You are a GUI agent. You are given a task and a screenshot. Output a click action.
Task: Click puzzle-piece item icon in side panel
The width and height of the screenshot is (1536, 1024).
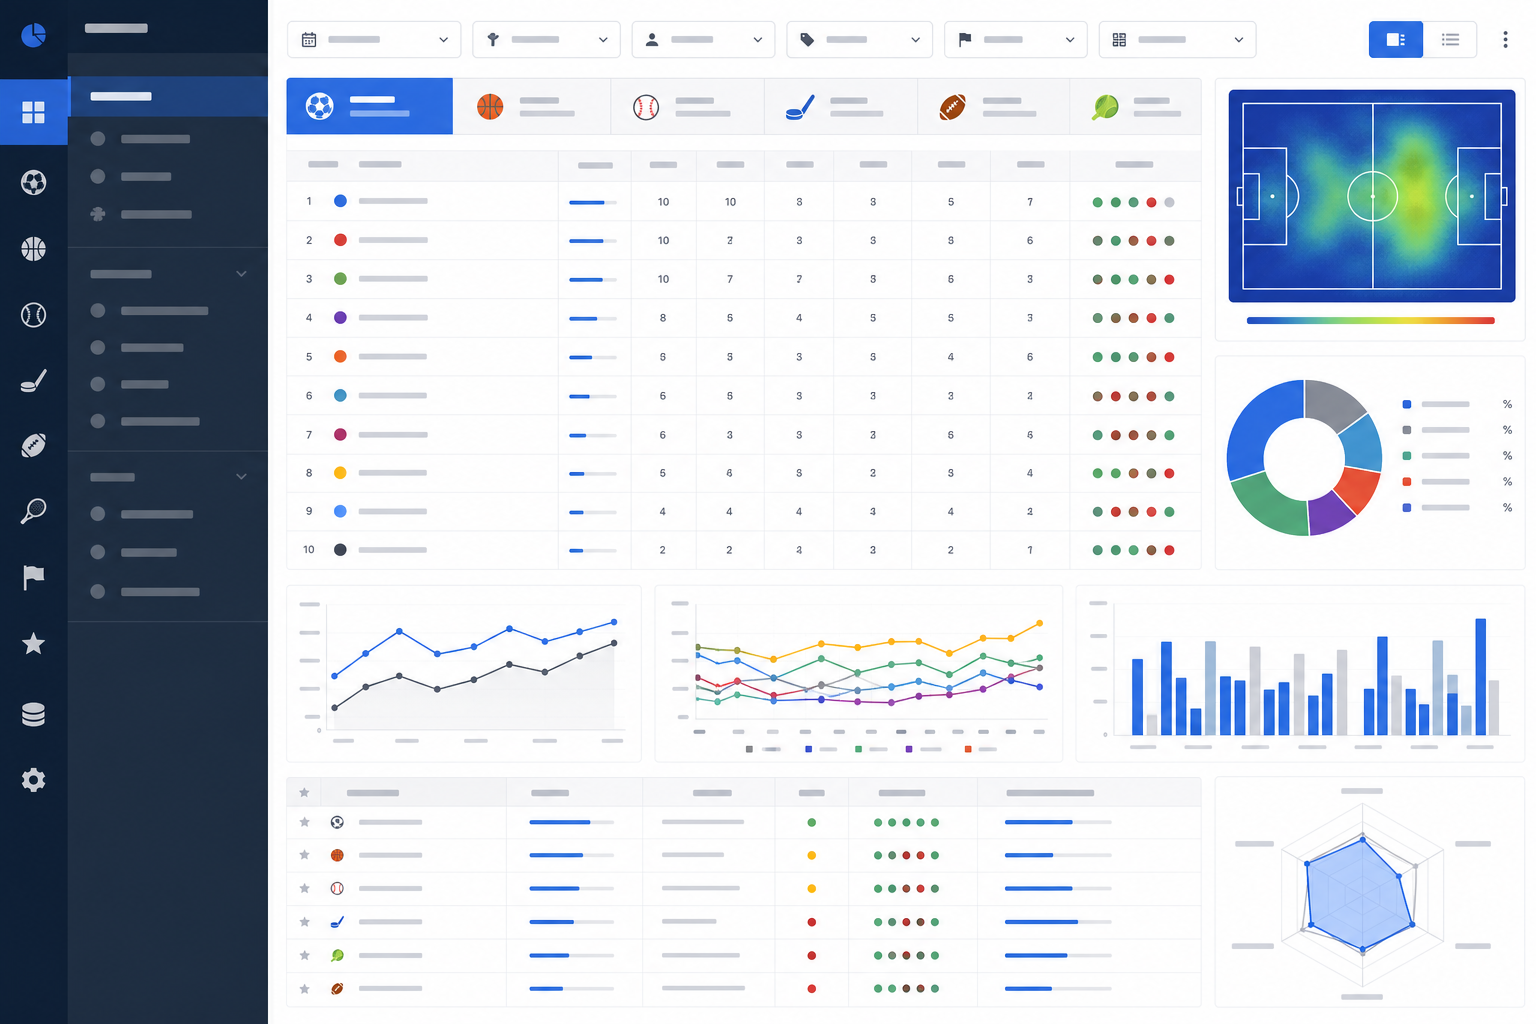97,214
